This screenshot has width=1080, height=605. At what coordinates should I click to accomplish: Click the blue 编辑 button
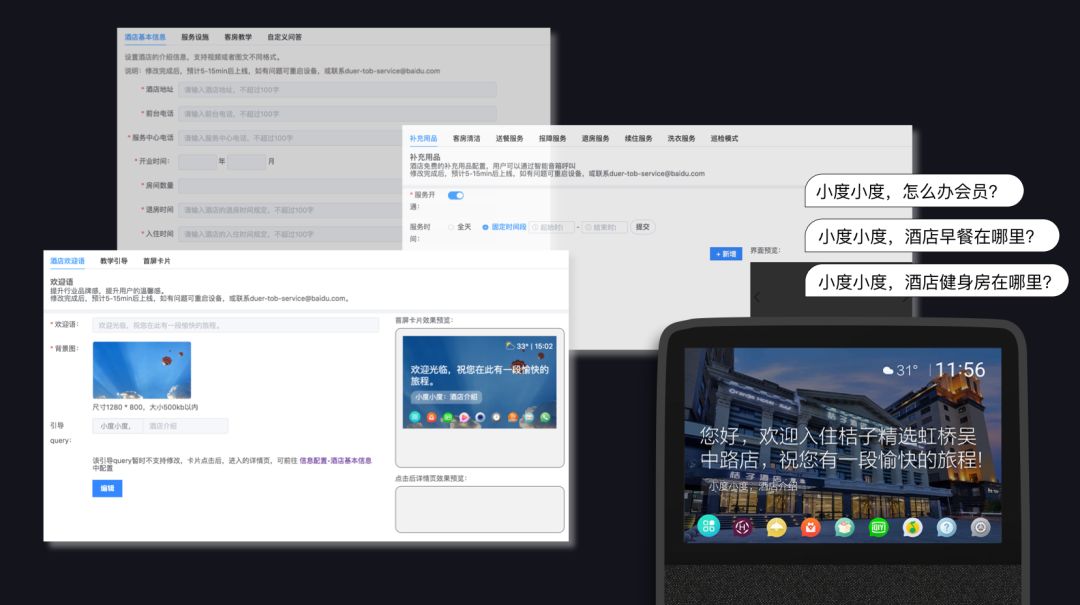[107, 488]
